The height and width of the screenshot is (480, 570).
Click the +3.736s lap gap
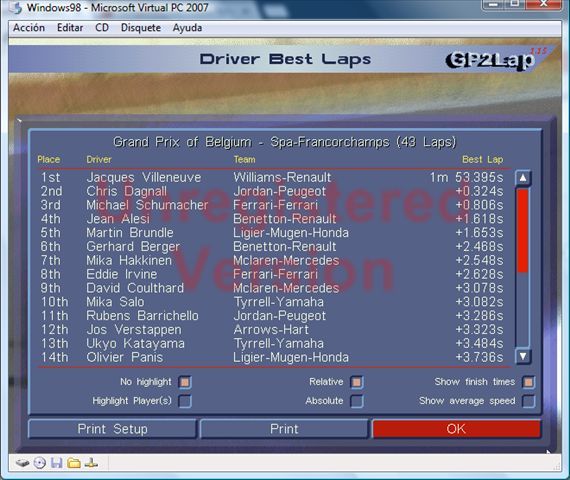(479, 357)
